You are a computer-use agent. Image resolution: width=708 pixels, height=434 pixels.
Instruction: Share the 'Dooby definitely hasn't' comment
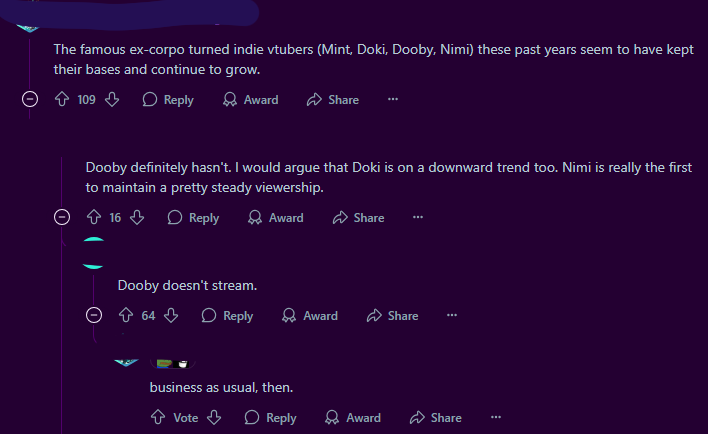click(x=358, y=218)
